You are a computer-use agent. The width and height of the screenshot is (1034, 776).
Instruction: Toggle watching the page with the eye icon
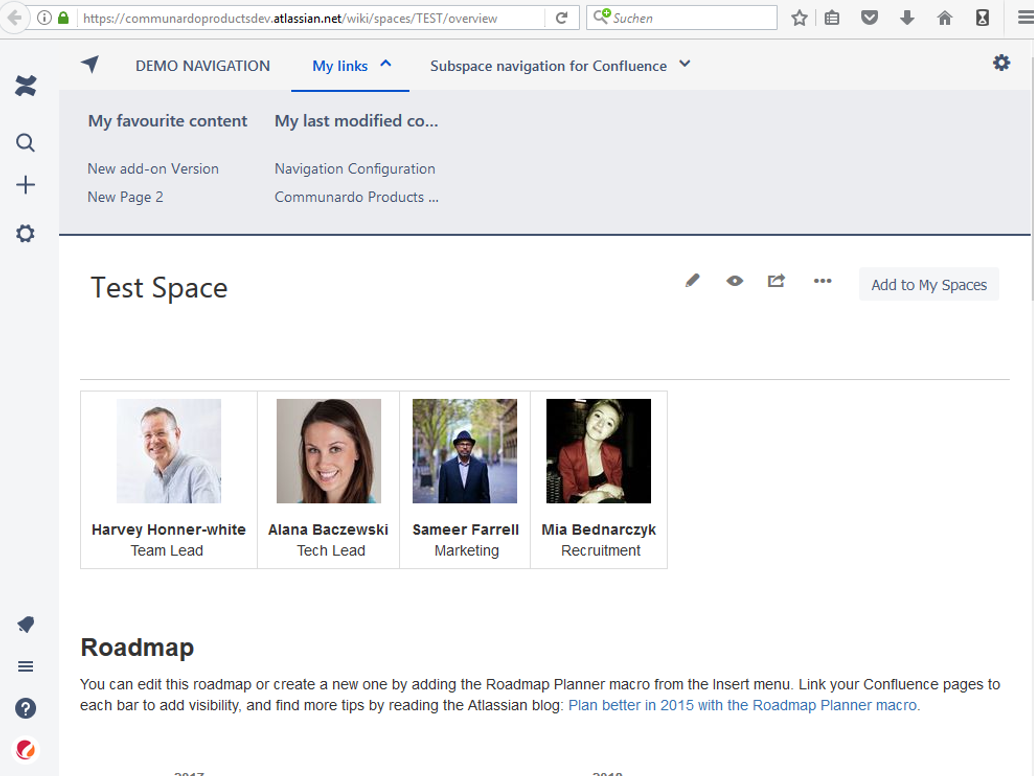click(735, 281)
